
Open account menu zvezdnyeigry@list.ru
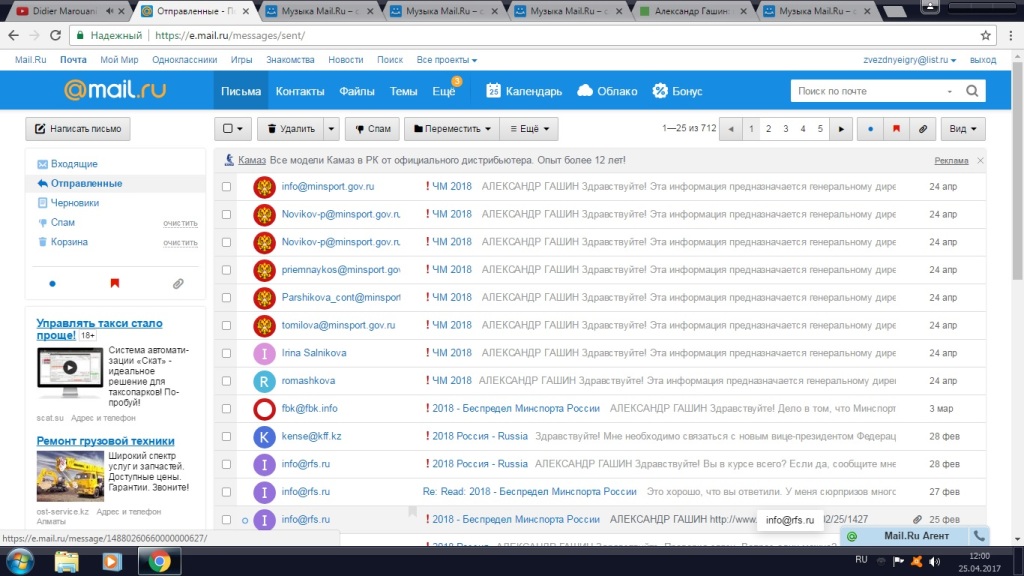pos(909,59)
